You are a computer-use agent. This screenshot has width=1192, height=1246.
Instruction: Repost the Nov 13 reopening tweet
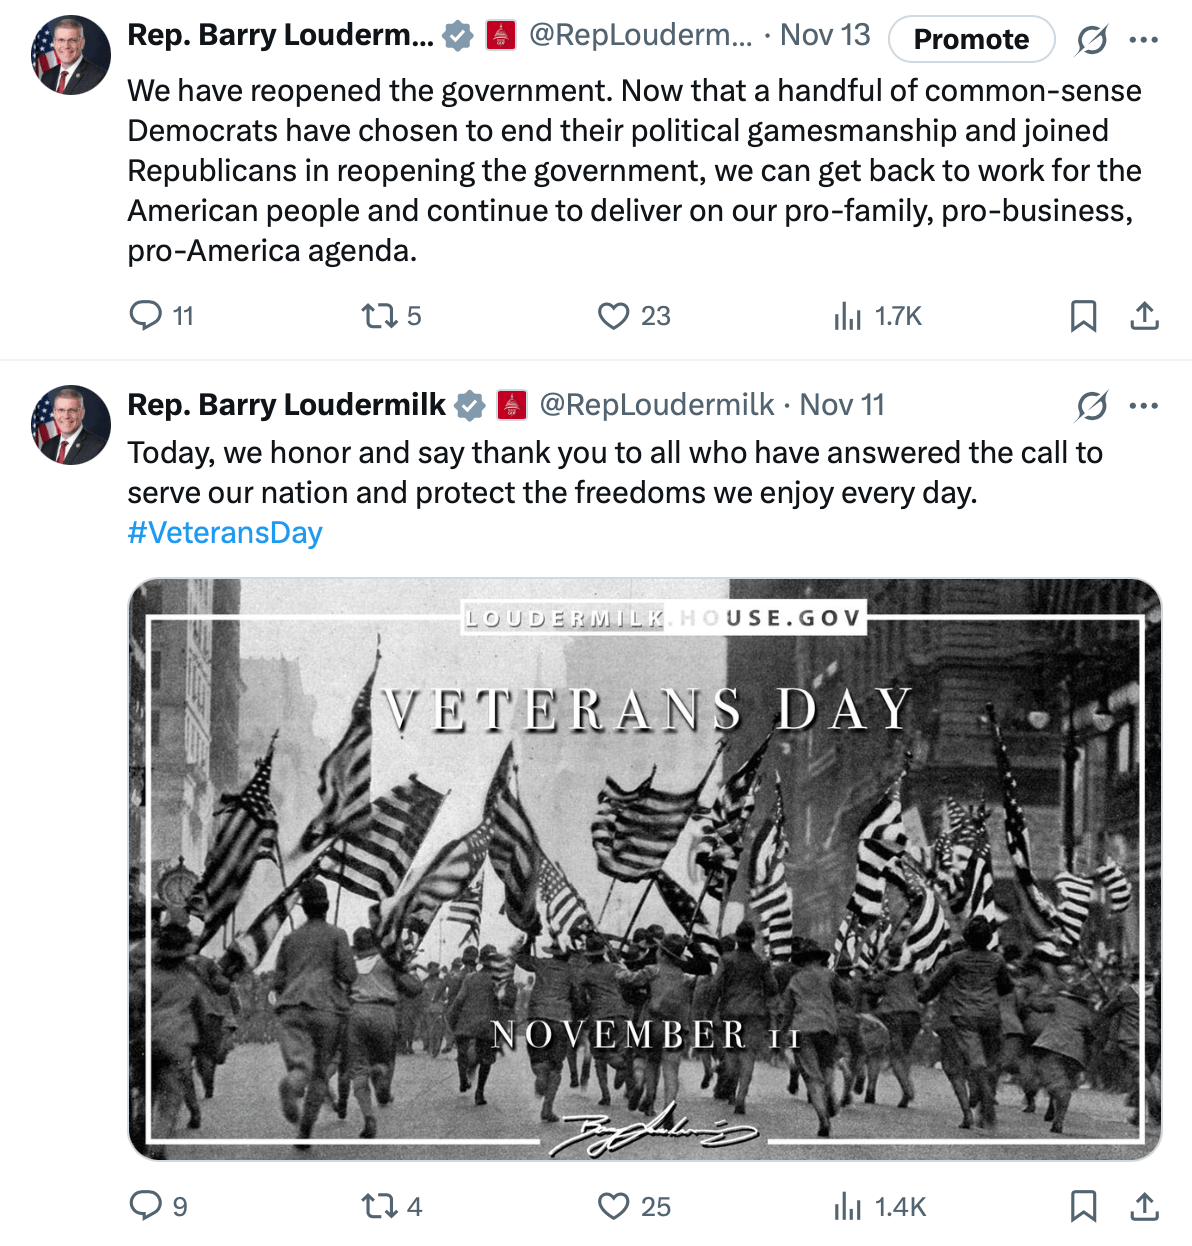coord(379,316)
